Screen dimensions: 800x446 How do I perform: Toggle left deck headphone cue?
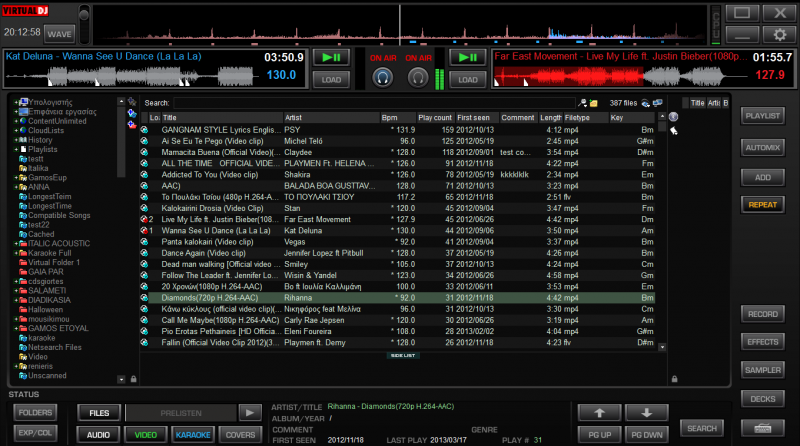point(383,78)
